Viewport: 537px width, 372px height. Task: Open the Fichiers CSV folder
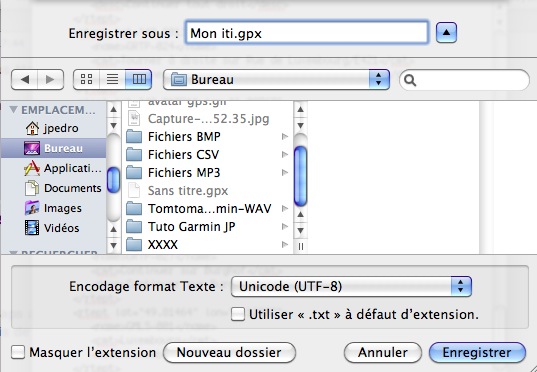[x=207, y=155]
